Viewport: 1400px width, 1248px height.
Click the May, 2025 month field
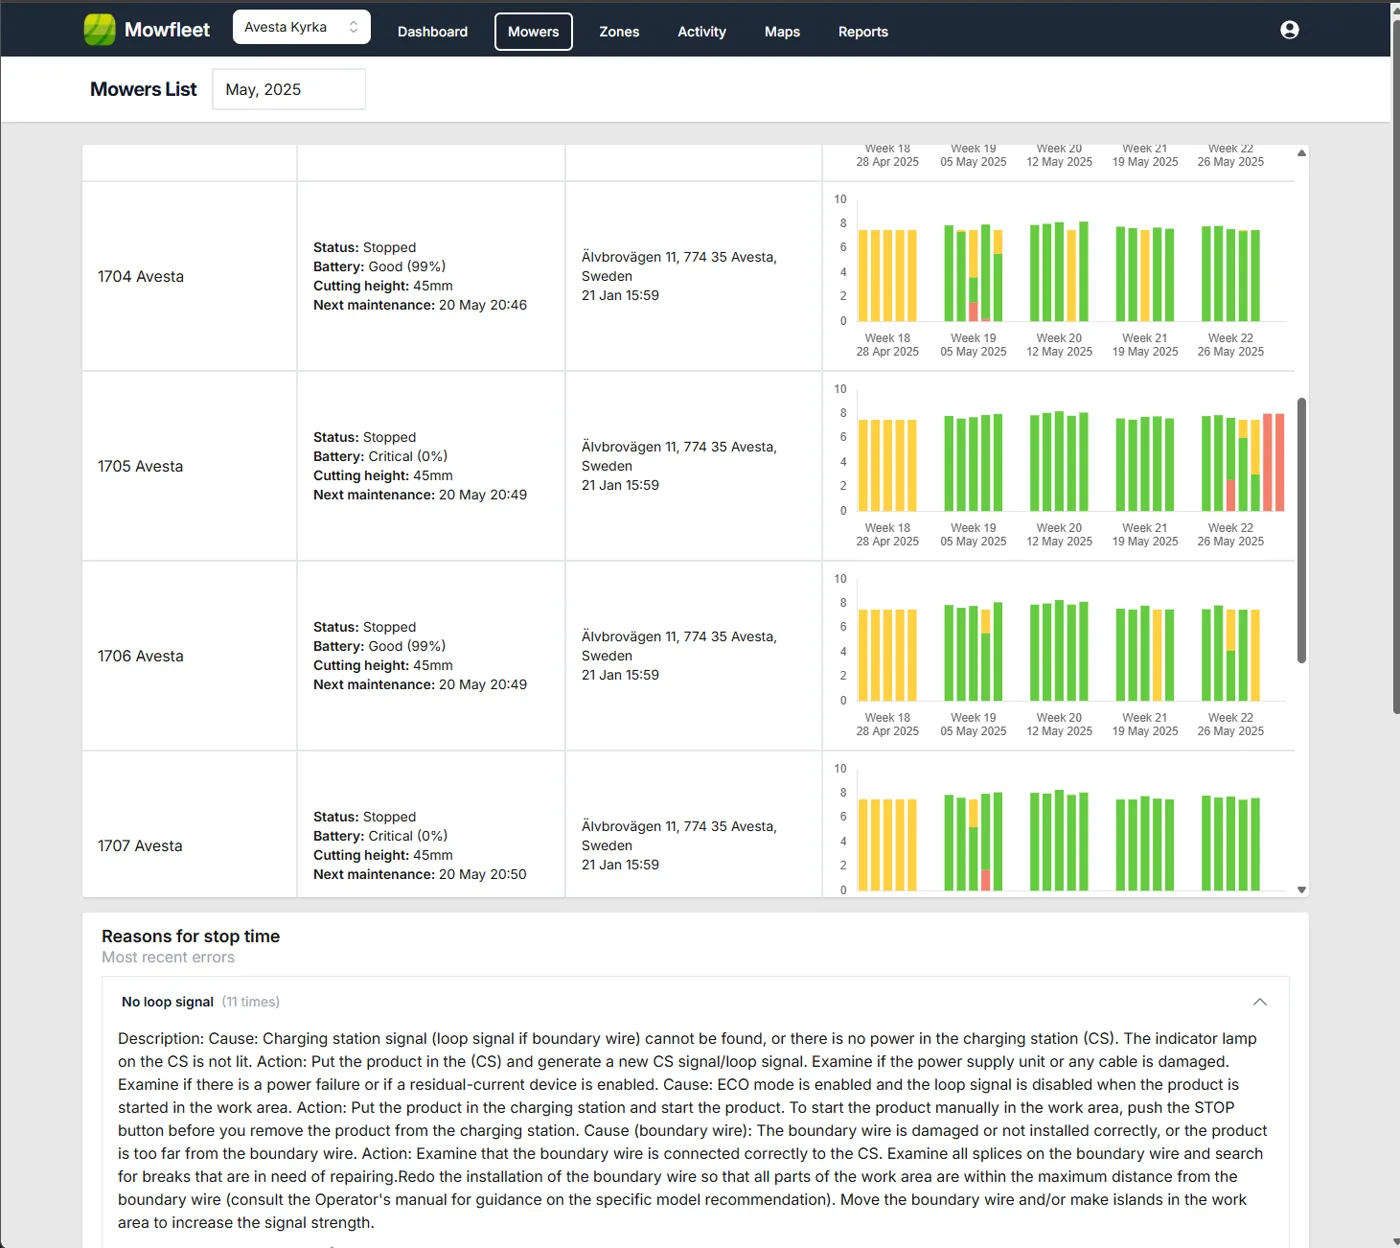point(289,89)
